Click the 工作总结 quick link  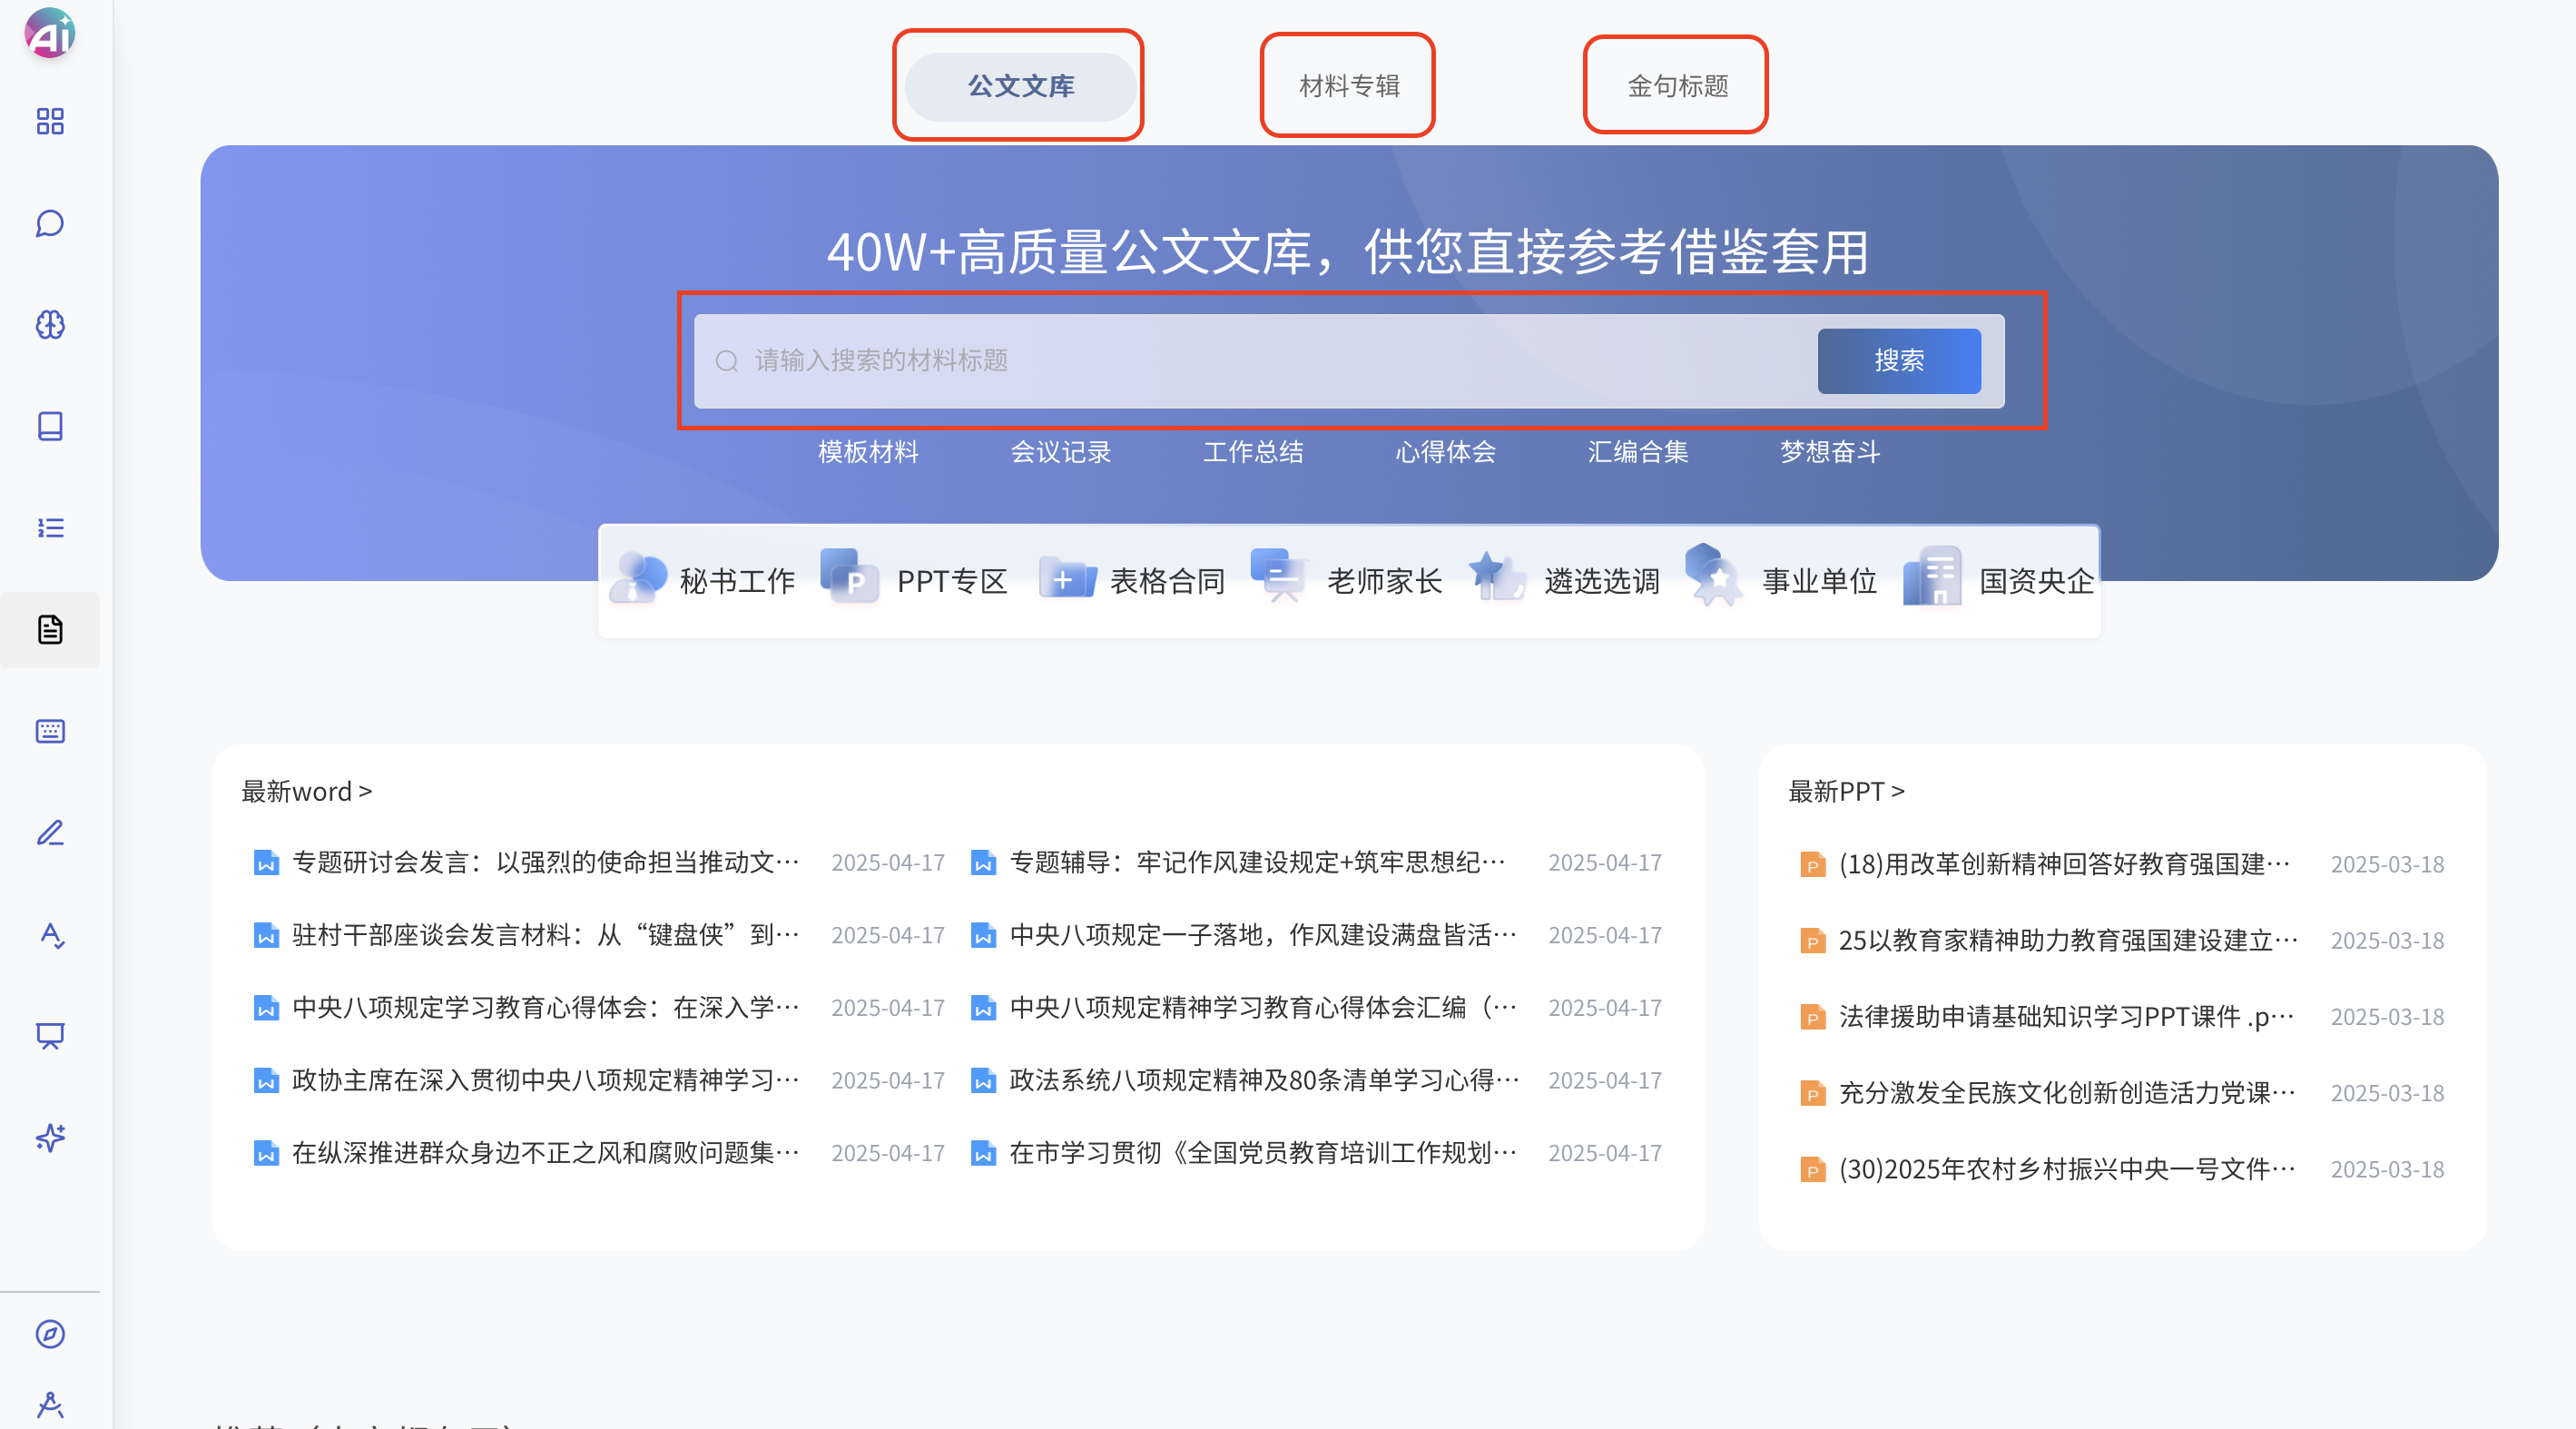click(x=1253, y=452)
